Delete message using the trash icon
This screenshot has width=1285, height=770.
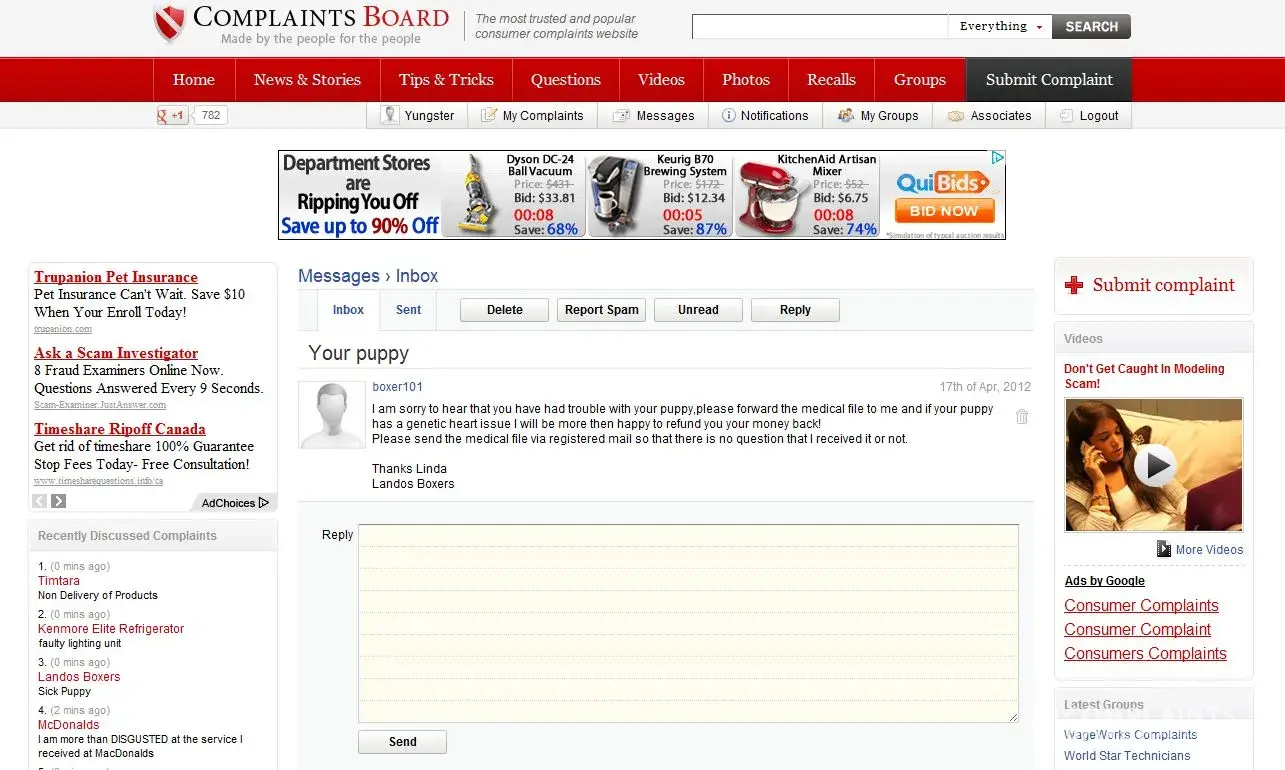click(x=1021, y=417)
